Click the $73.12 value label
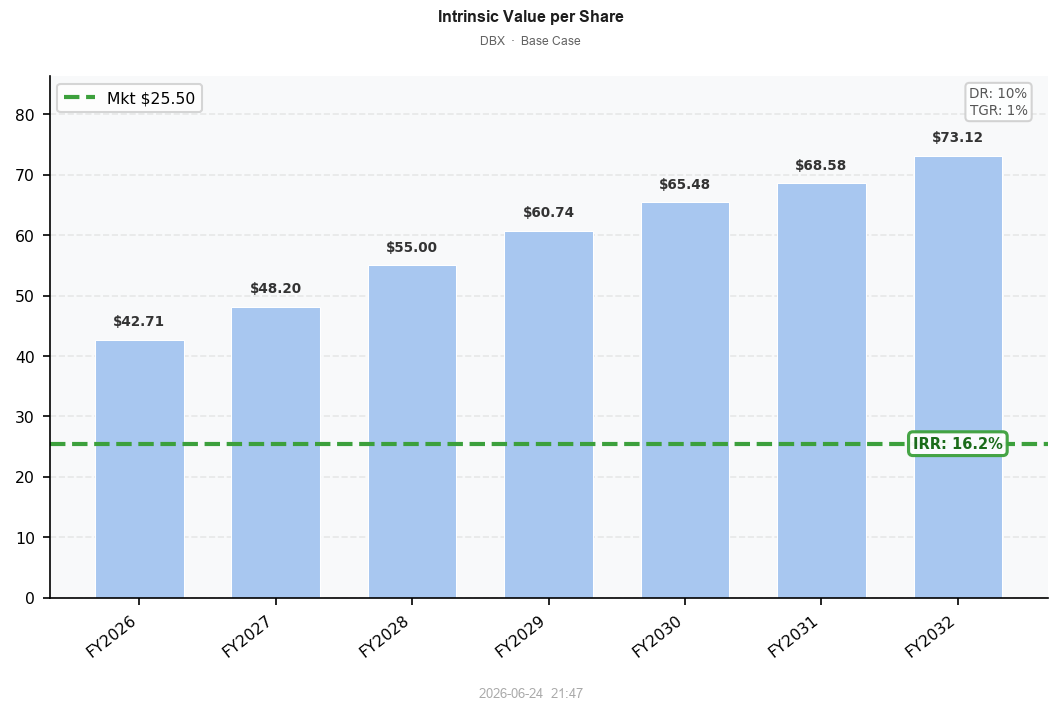This screenshot has height=707, width=1062. pyautogui.click(x=957, y=137)
